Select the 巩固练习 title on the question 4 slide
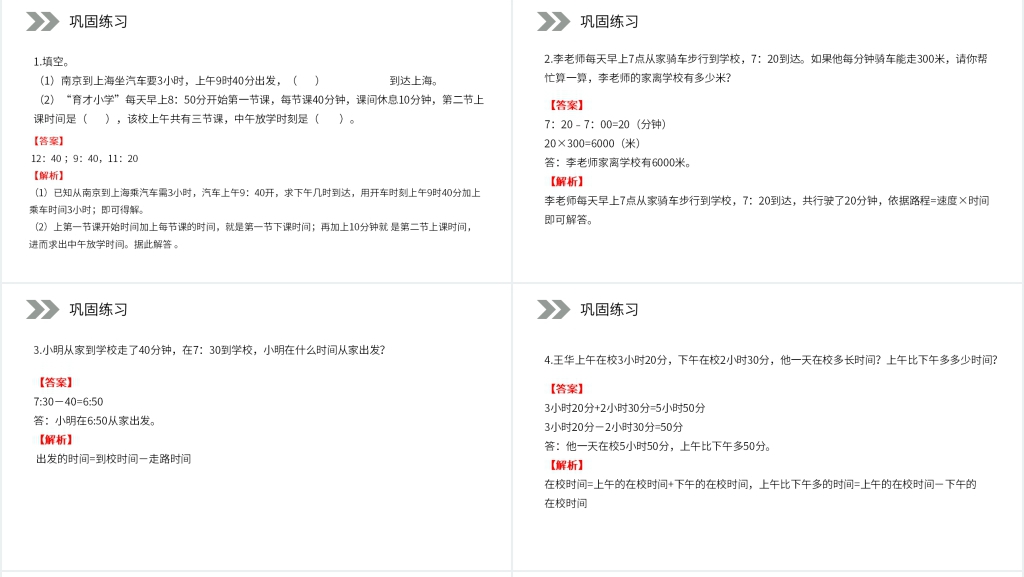Screen dimensions: 1024x577 tap(609, 310)
